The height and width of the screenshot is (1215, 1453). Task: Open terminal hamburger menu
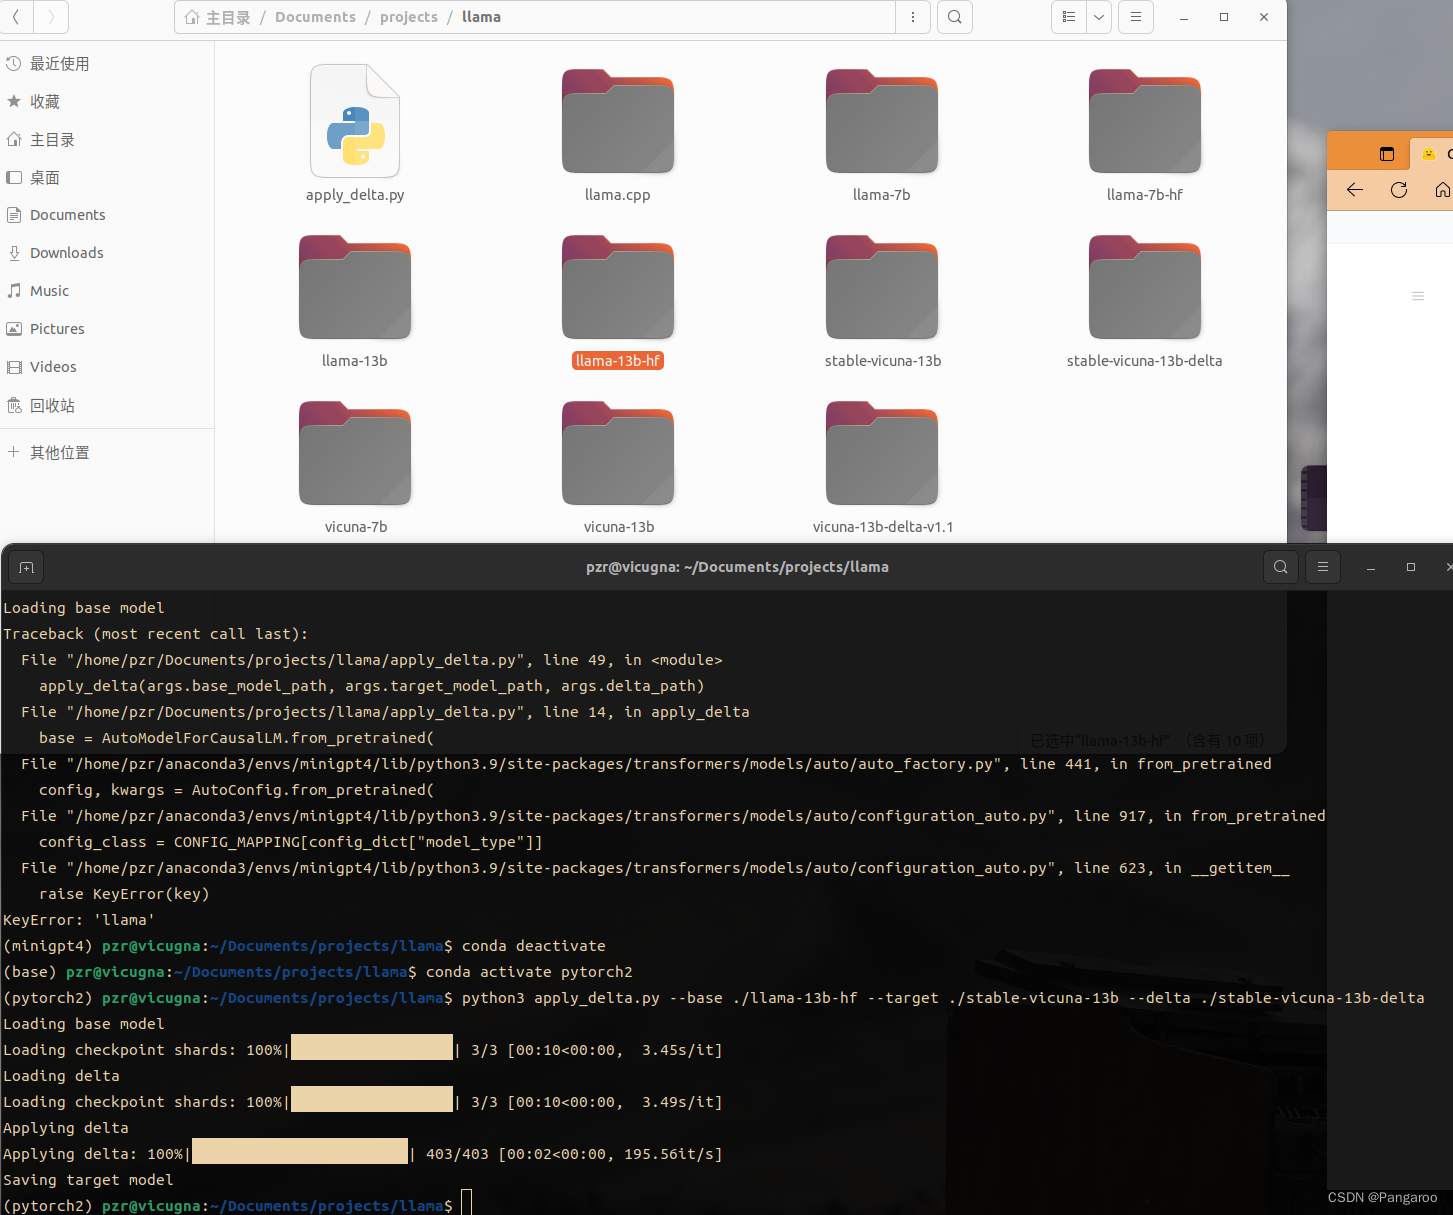(1323, 567)
